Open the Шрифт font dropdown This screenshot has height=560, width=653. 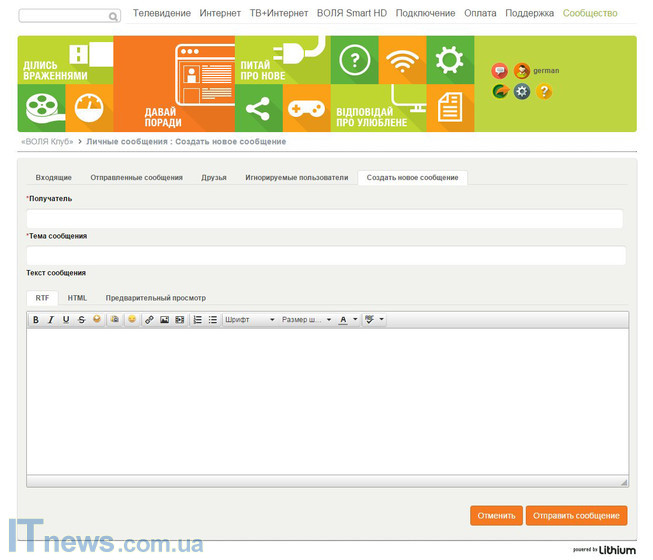tap(249, 320)
